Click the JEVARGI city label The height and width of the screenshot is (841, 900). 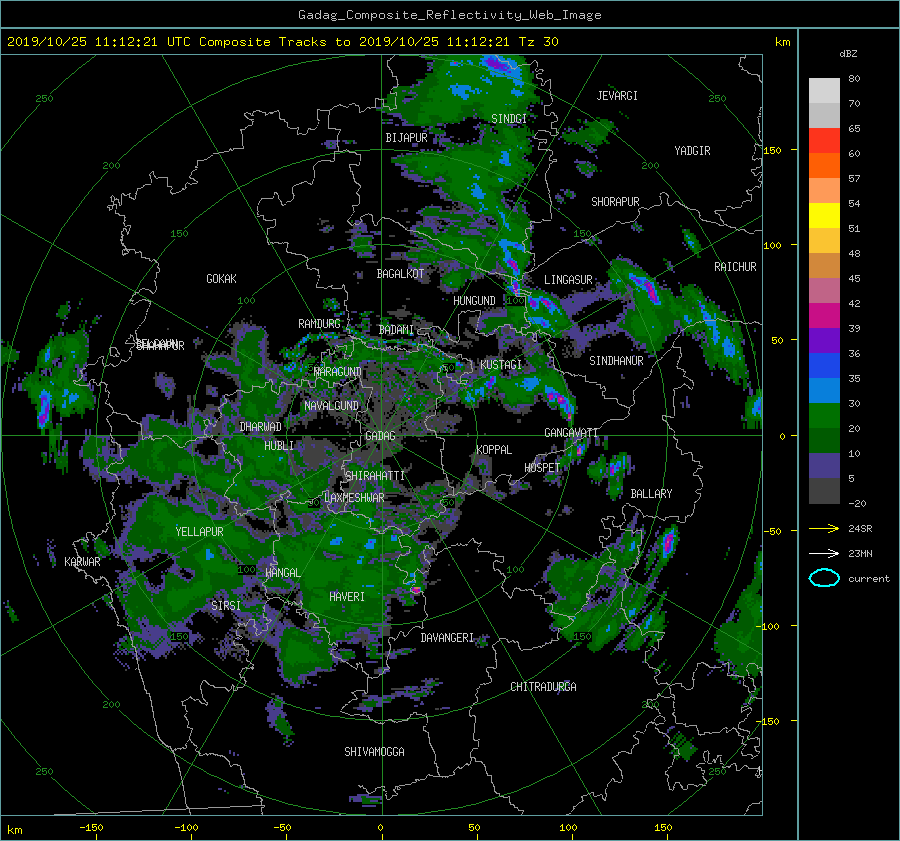[617, 96]
